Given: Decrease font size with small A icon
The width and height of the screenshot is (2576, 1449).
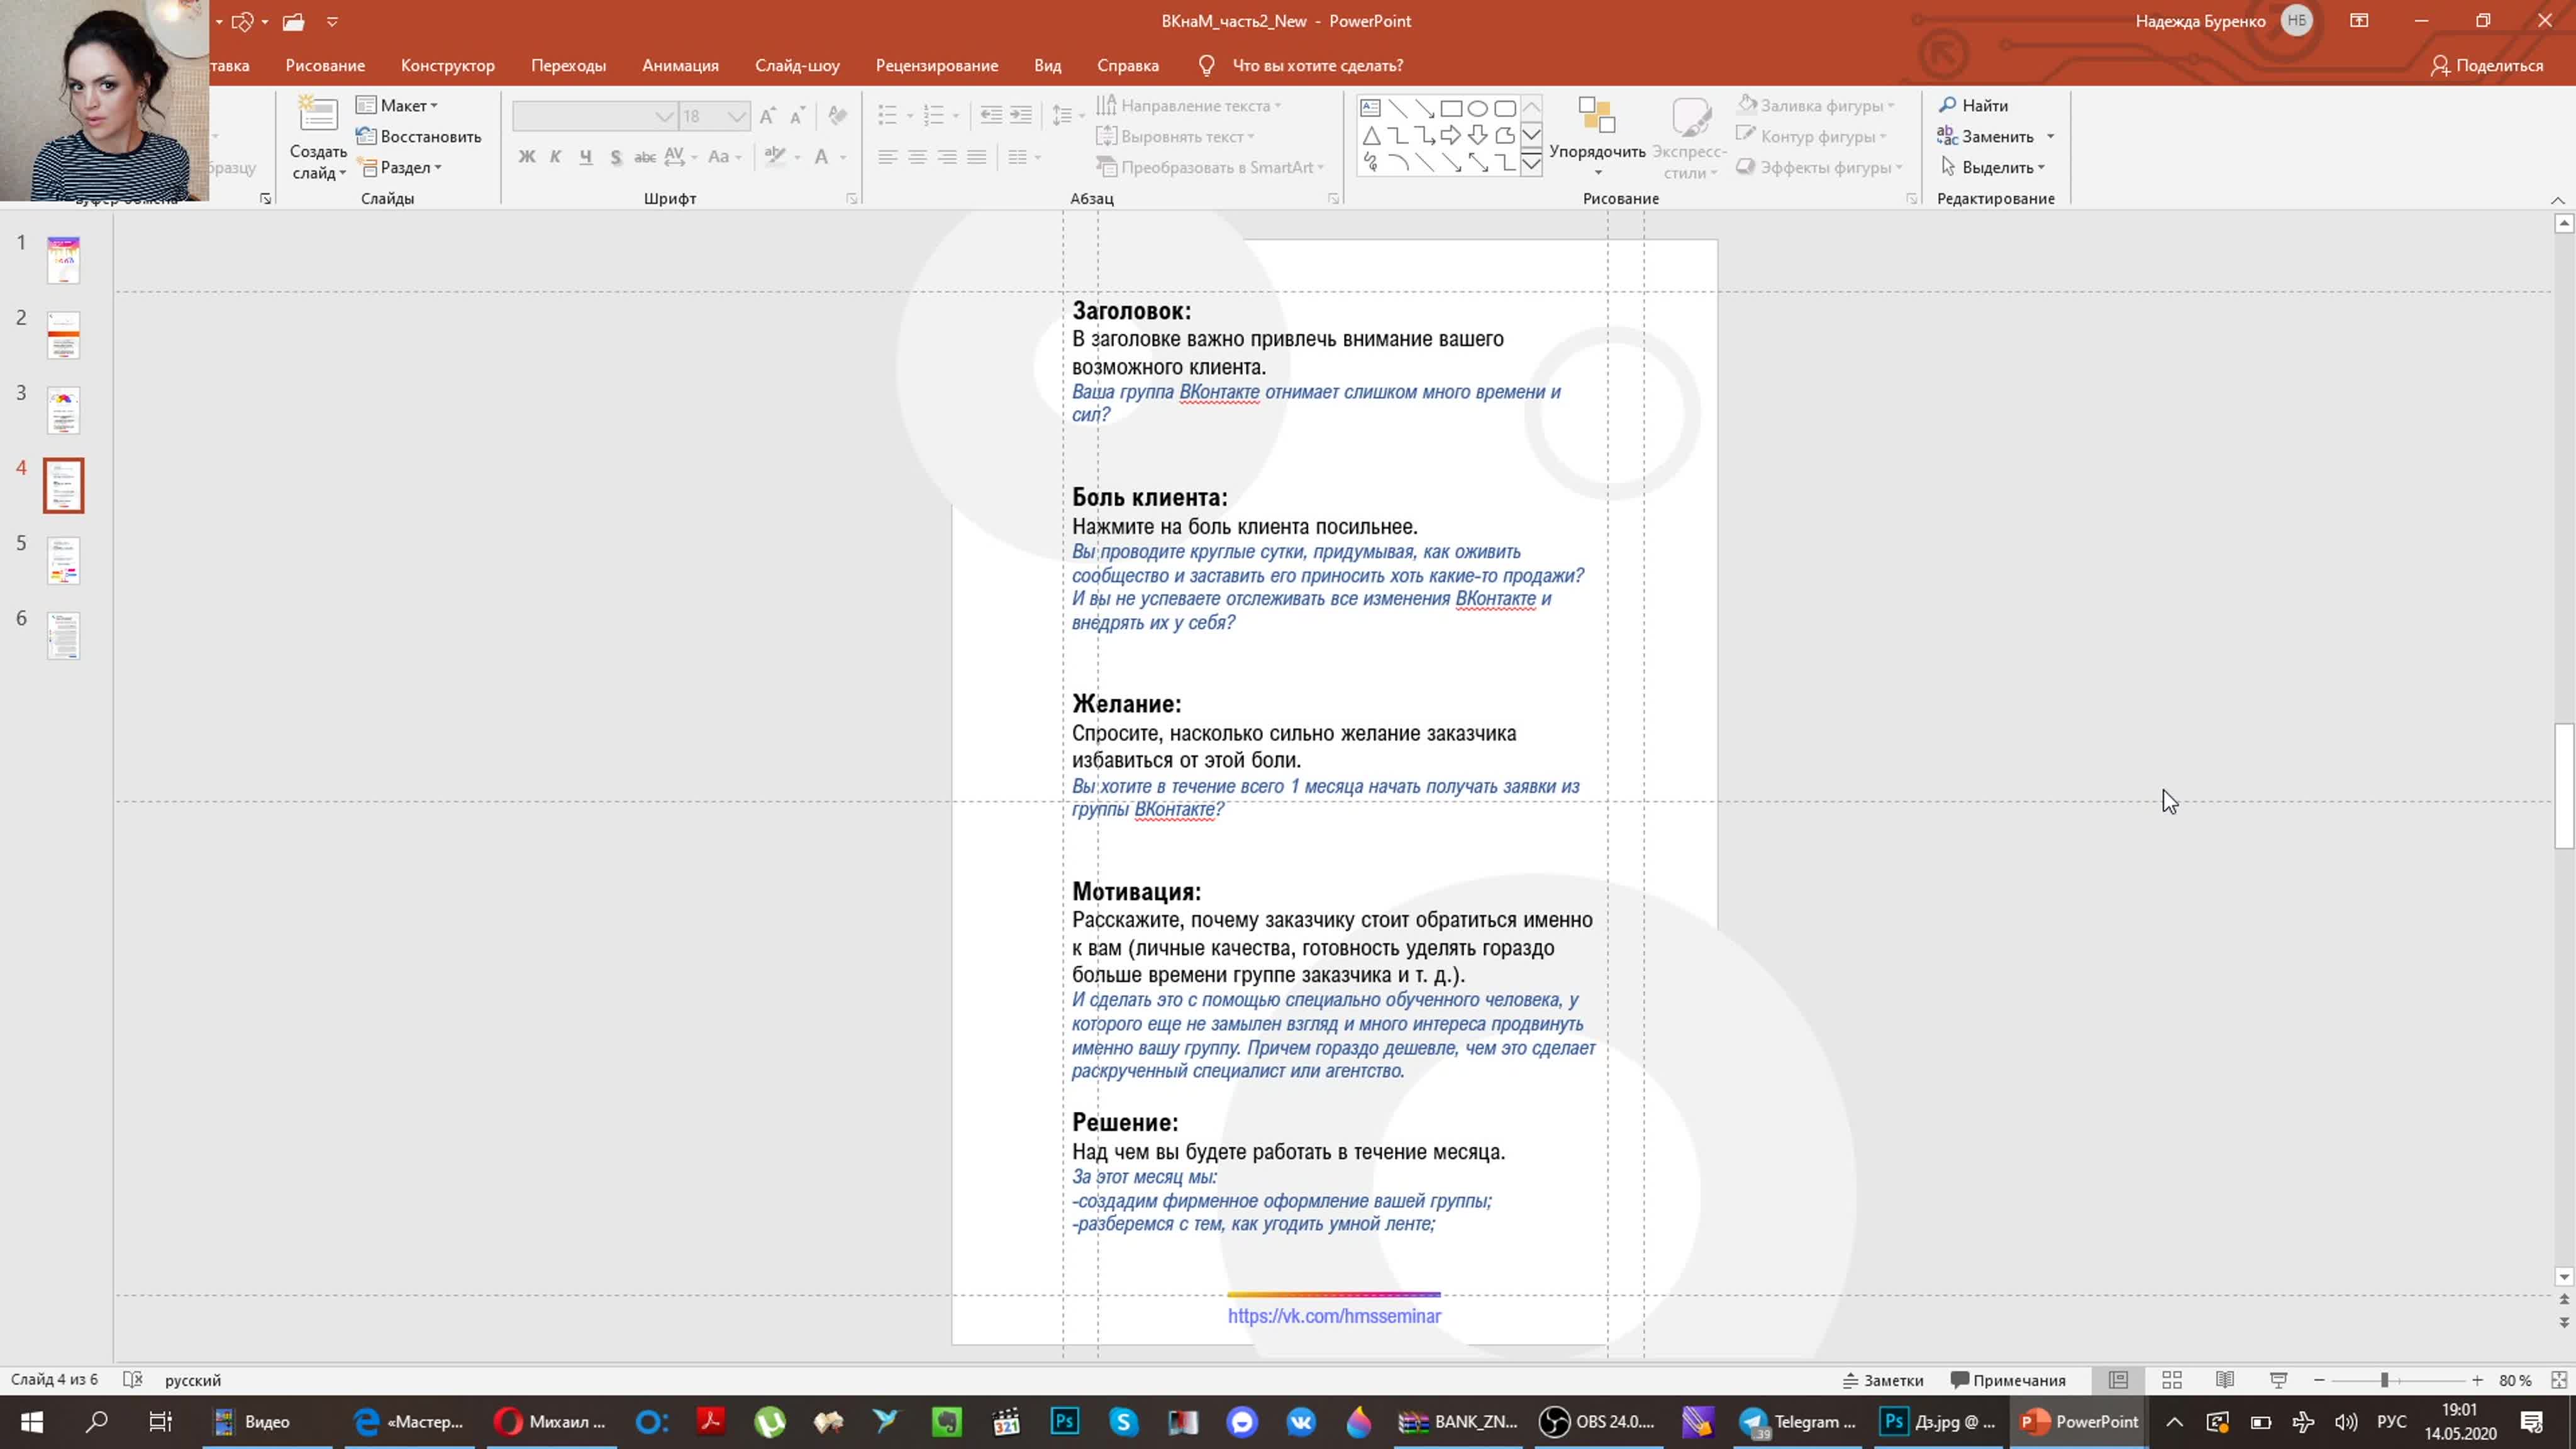Looking at the screenshot, I should pyautogui.click(x=797, y=116).
